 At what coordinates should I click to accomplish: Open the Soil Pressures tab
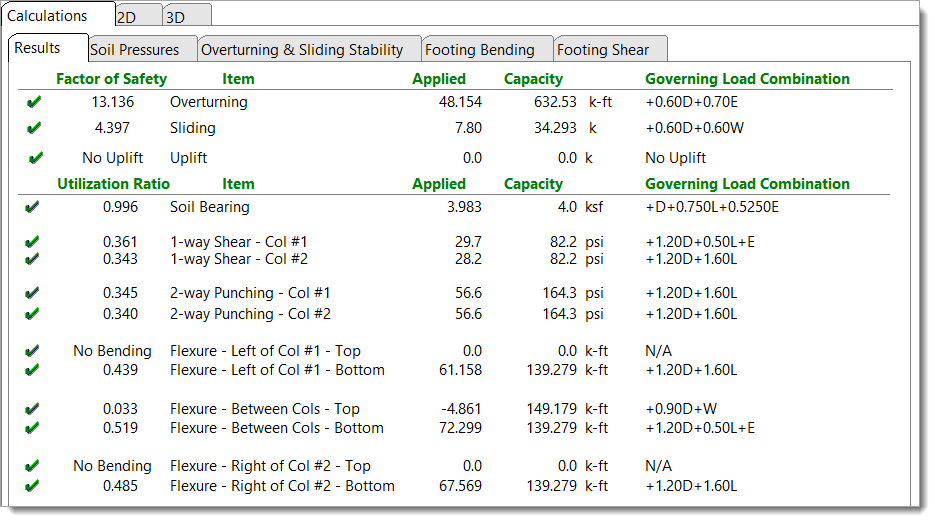coord(143,50)
